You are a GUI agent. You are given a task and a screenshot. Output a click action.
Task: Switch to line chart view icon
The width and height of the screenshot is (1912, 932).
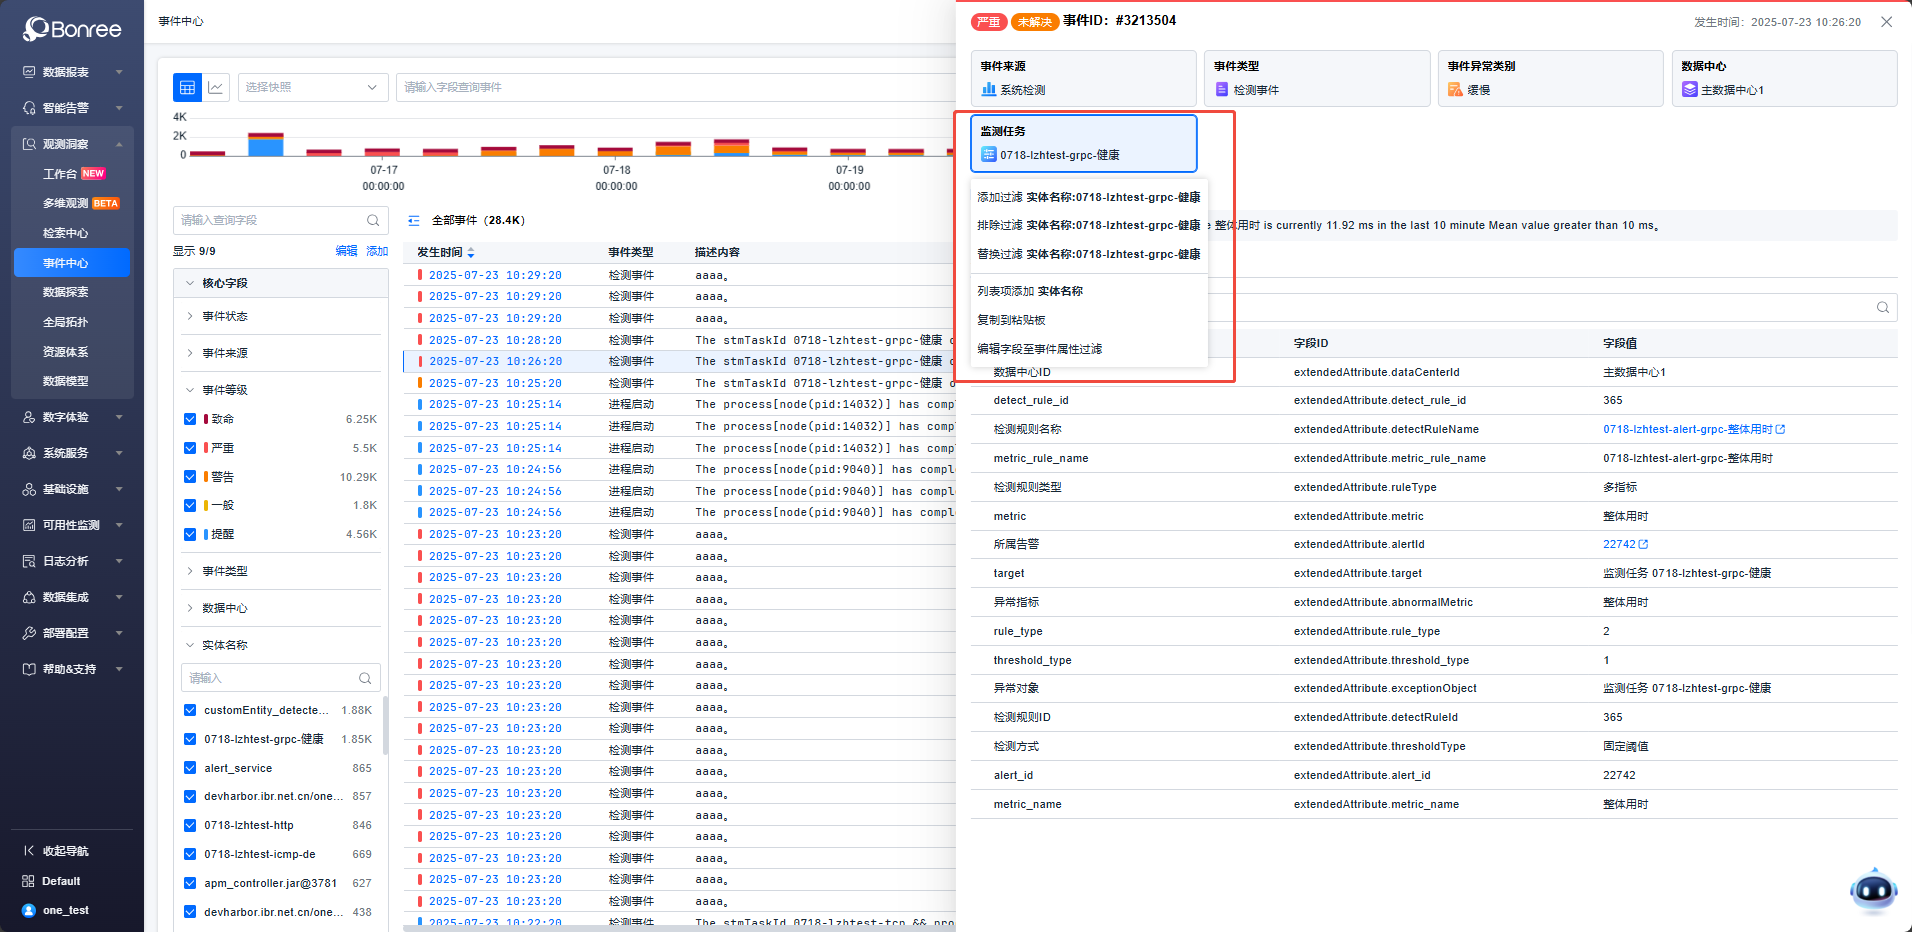click(216, 88)
